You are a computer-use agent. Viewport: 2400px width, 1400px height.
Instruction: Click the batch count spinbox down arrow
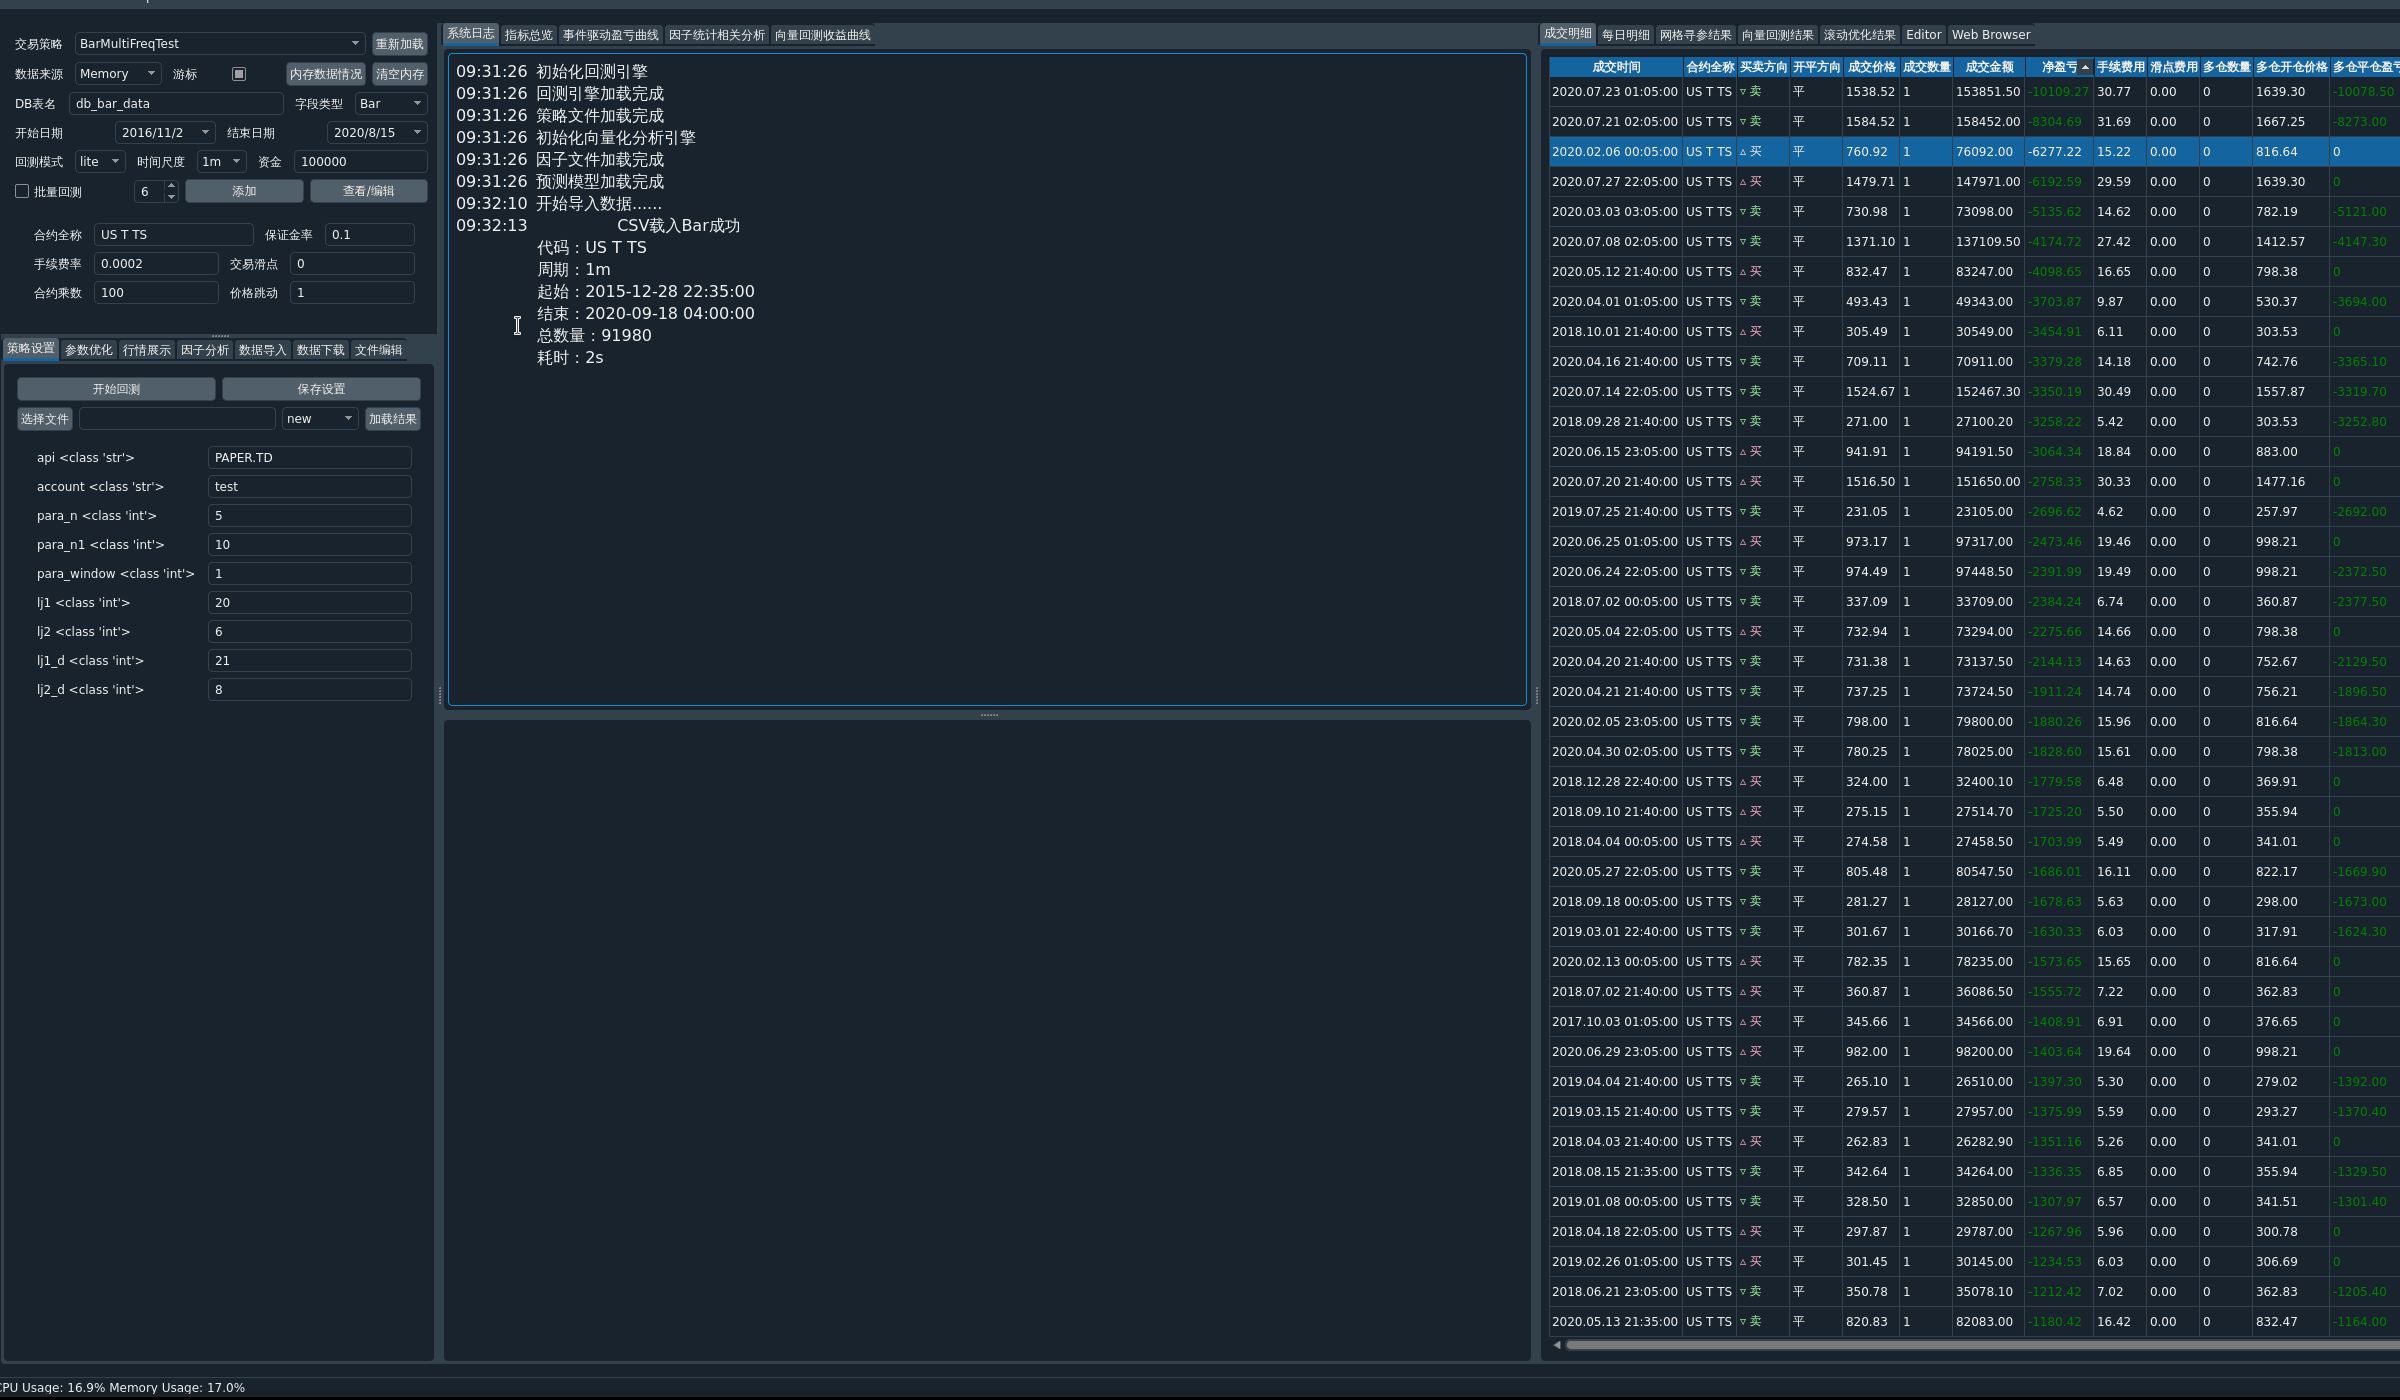[171, 196]
